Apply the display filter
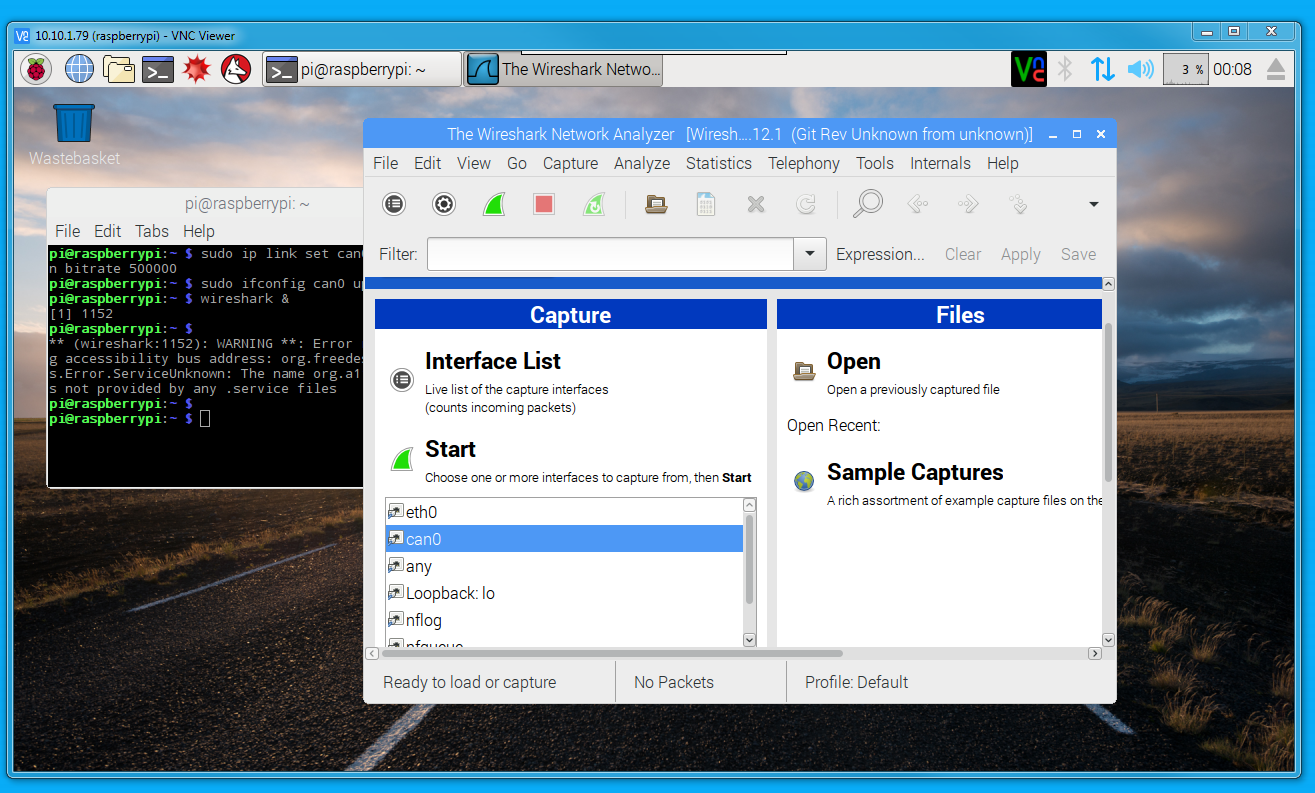 pos(1021,254)
